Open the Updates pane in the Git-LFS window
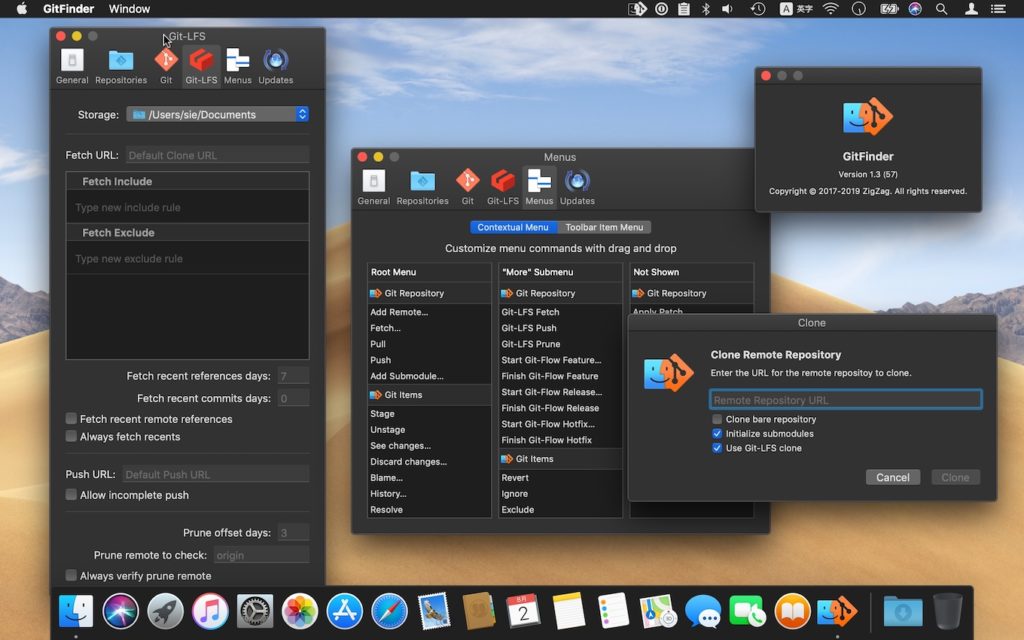The height and width of the screenshot is (640, 1024). 274,63
